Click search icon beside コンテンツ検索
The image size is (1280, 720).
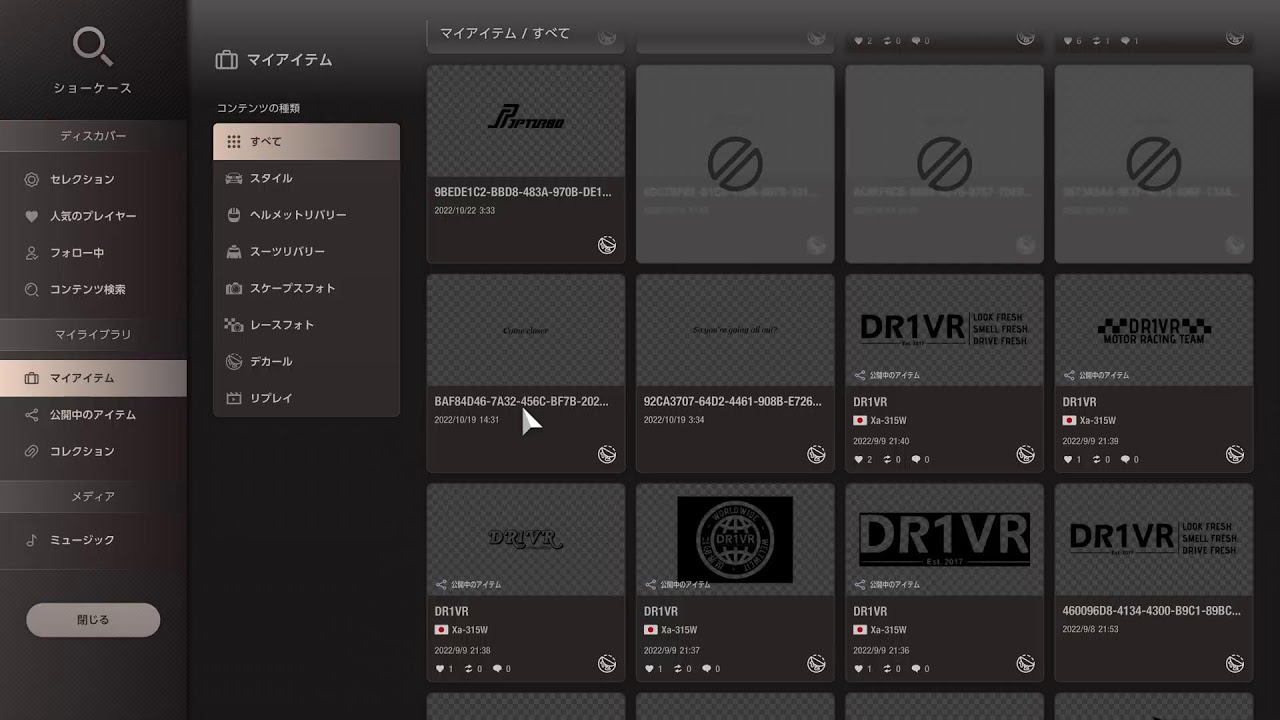[31, 289]
